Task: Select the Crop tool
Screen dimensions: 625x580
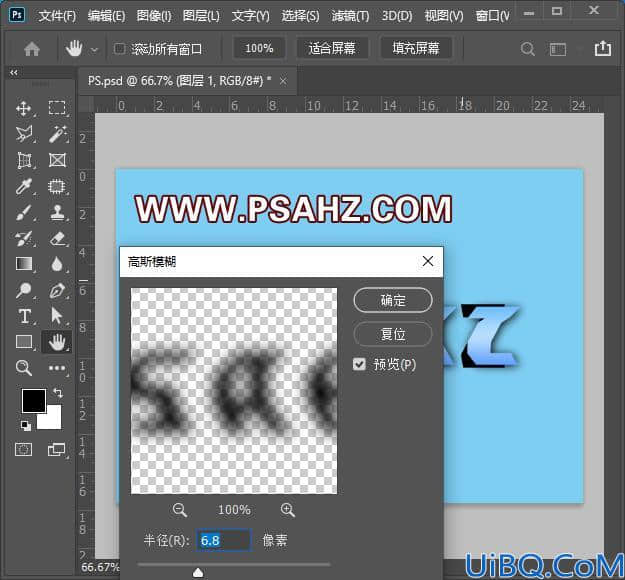Action: click(24, 160)
